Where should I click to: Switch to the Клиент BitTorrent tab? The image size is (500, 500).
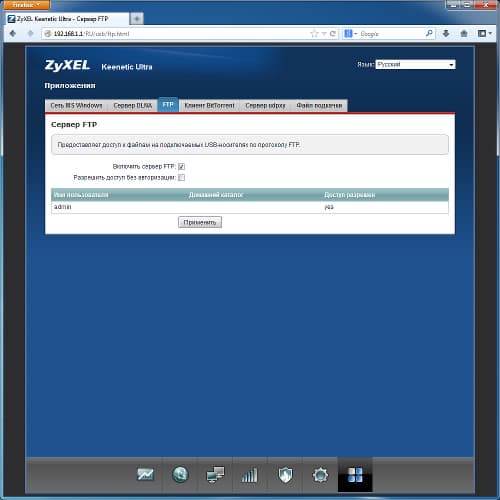point(209,105)
